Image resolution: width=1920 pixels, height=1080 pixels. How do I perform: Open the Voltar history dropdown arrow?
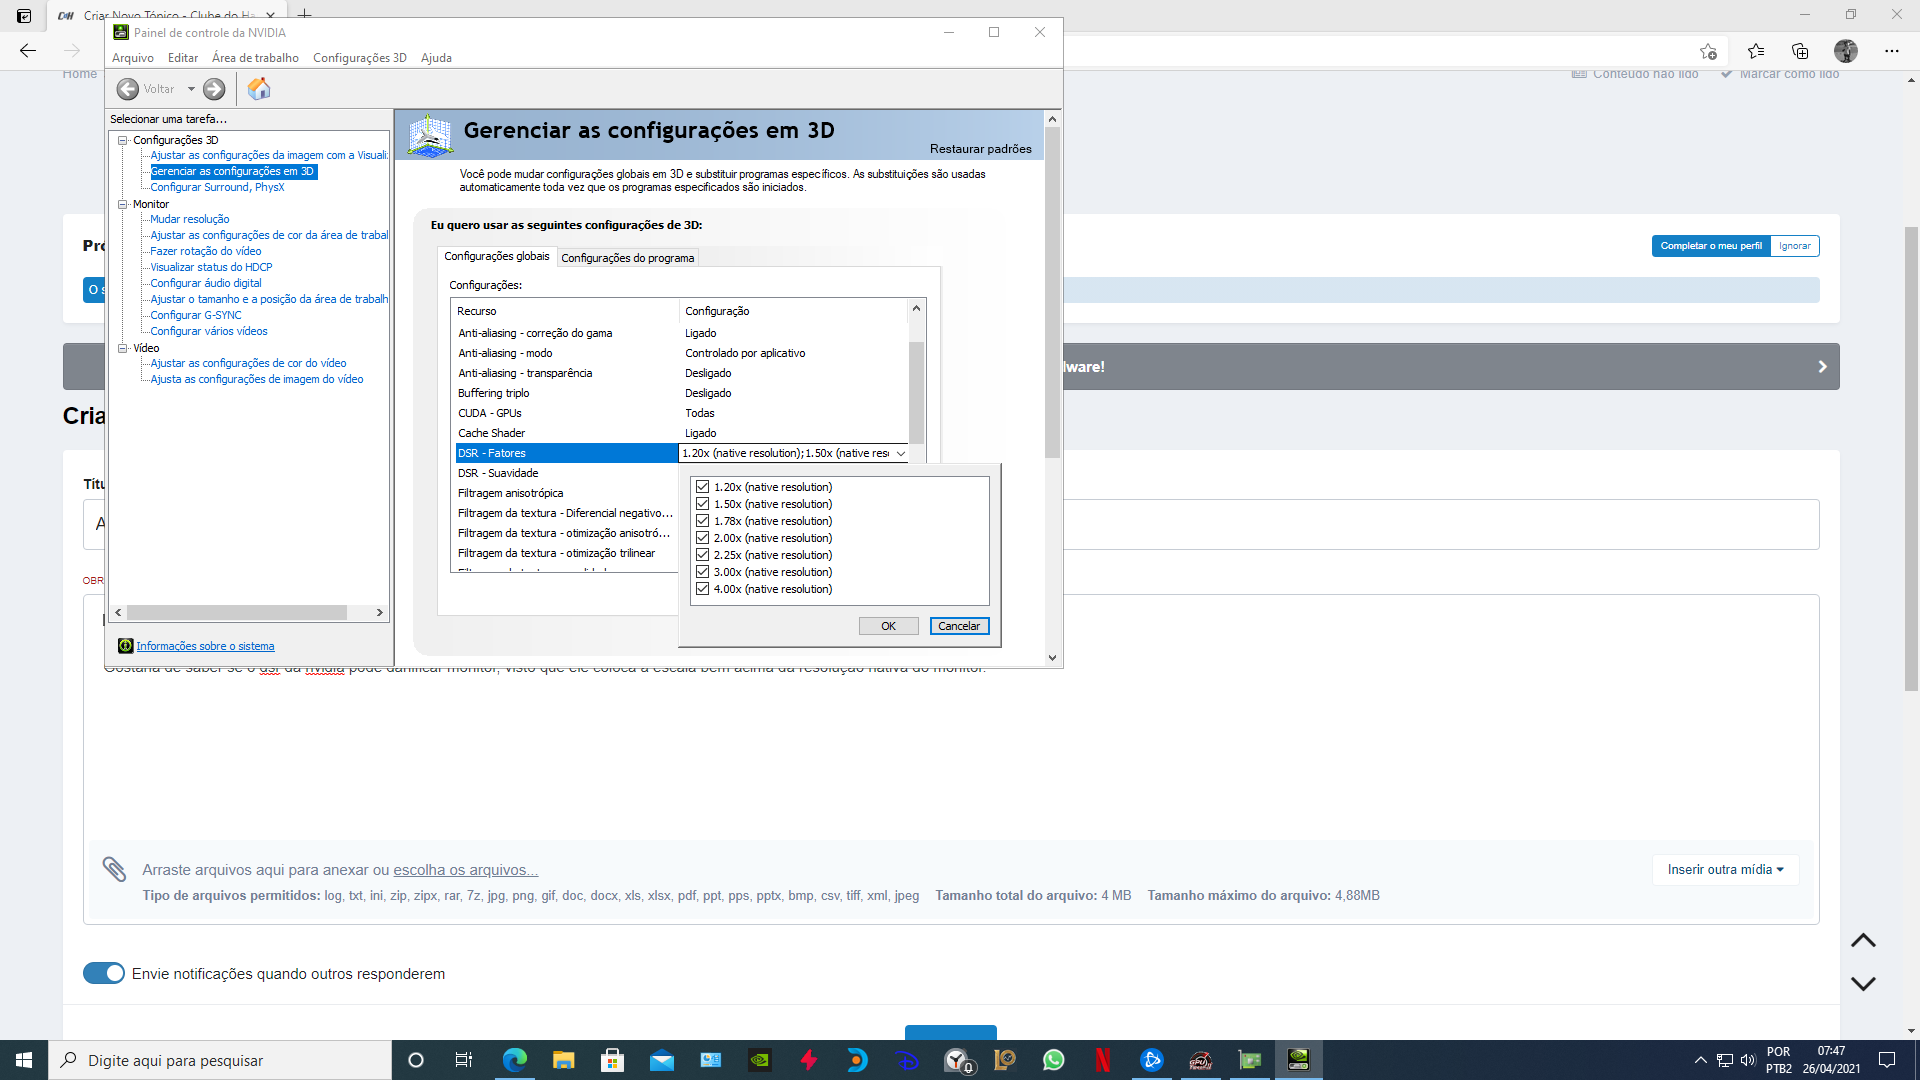[x=191, y=89]
